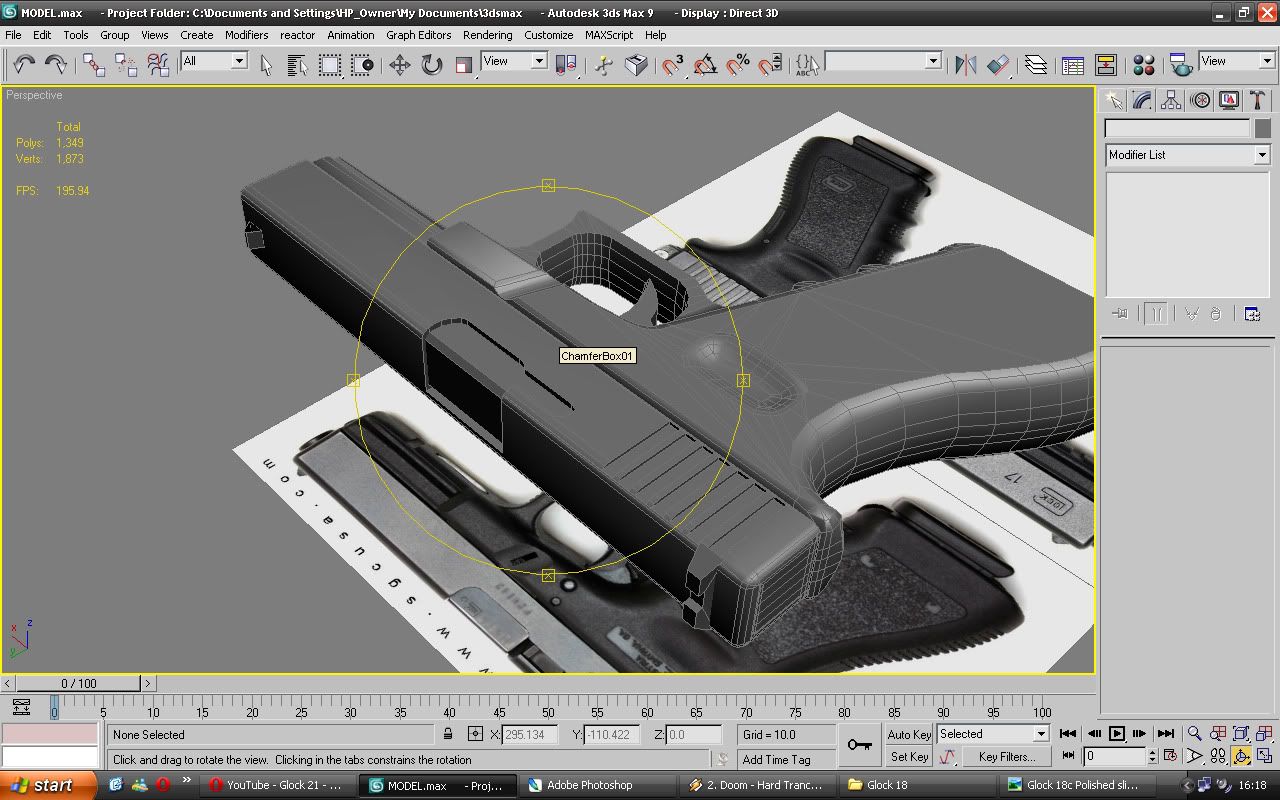The height and width of the screenshot is (800, 1280).
Task: Activate the Select and Manipulate tool
Action: (x=603, y=65)
